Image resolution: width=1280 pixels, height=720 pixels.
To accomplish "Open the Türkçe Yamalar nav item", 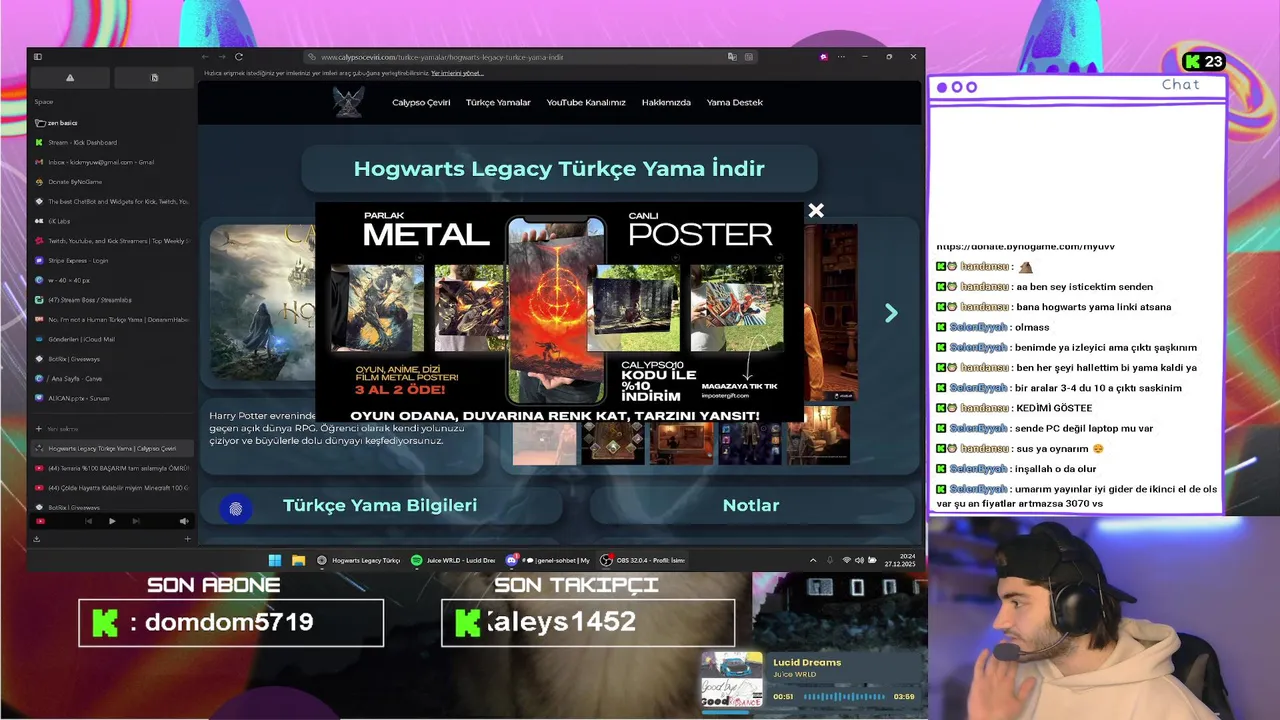I will [498, 102].
